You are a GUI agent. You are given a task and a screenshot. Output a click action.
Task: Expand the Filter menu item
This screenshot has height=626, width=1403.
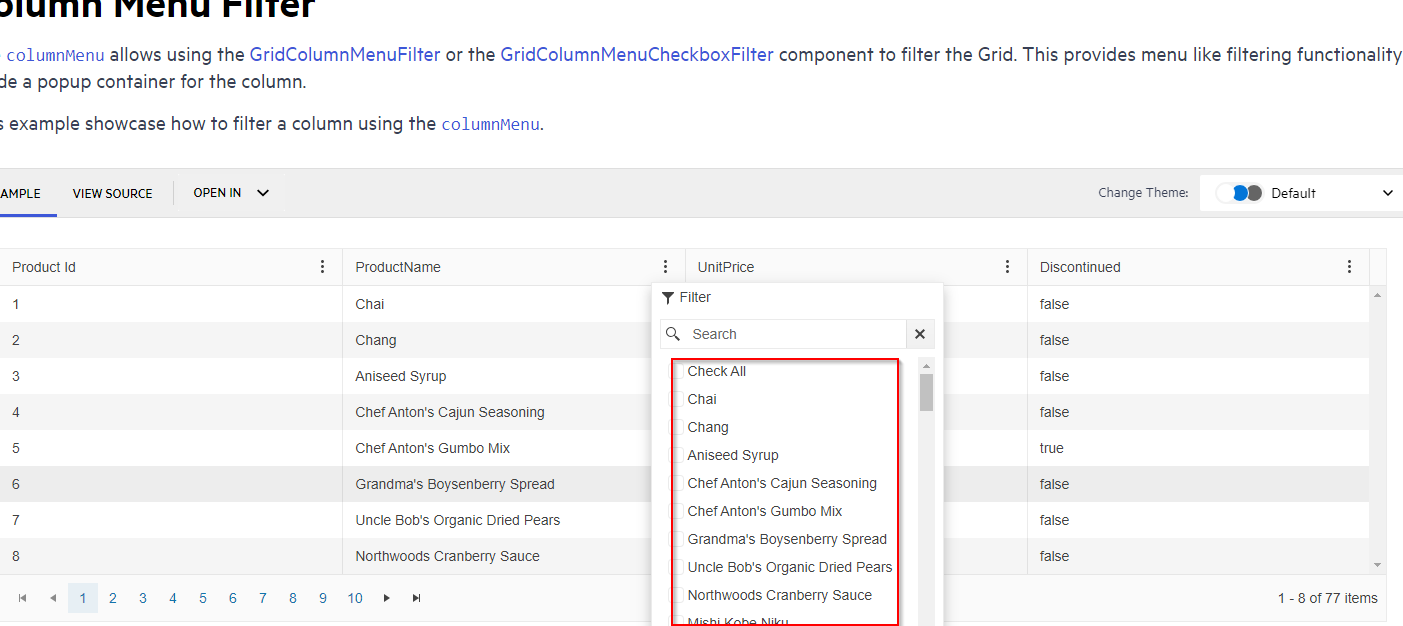(687, 297)
